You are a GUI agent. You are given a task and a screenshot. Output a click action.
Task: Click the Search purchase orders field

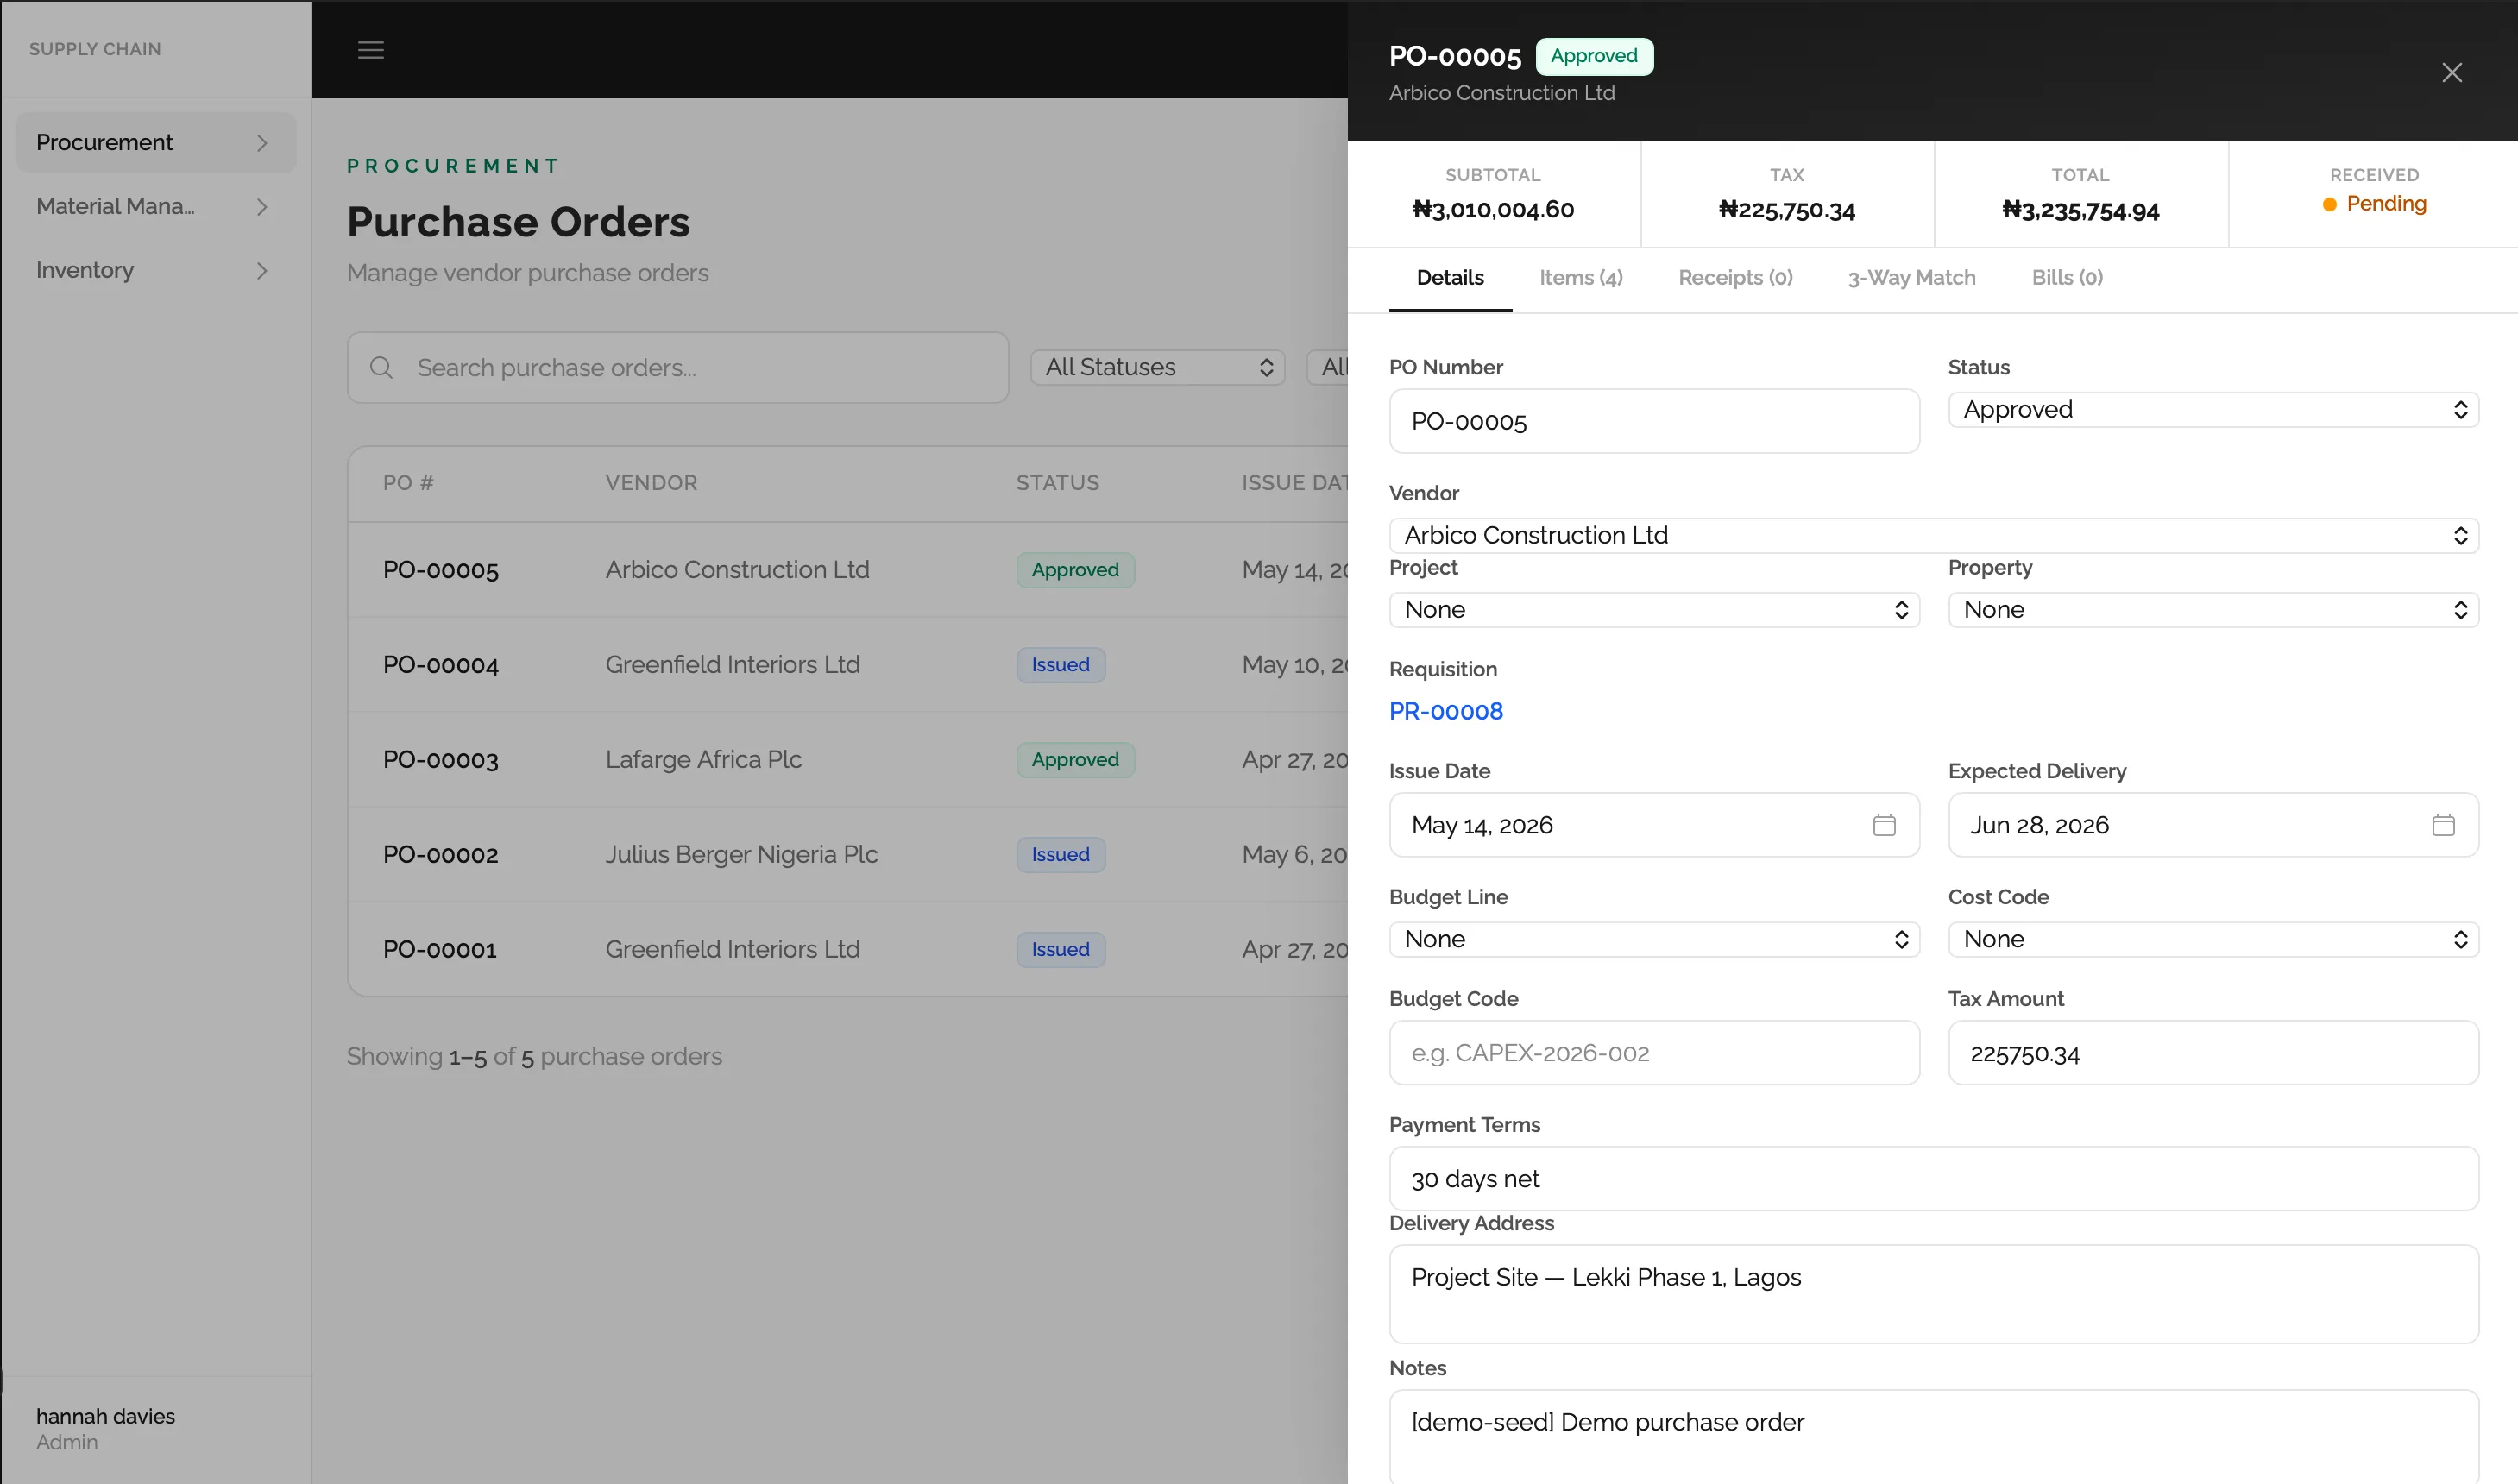pyautogui.click(x=677, y=367)
